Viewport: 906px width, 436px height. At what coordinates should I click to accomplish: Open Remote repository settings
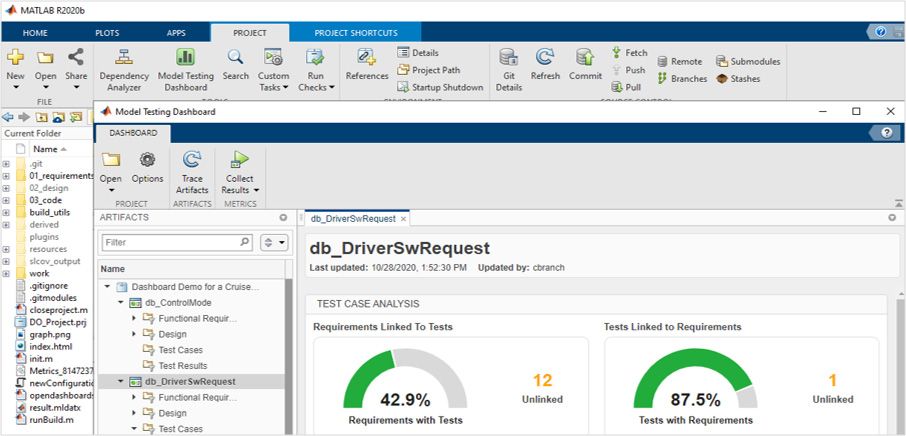tap(680, 61)
